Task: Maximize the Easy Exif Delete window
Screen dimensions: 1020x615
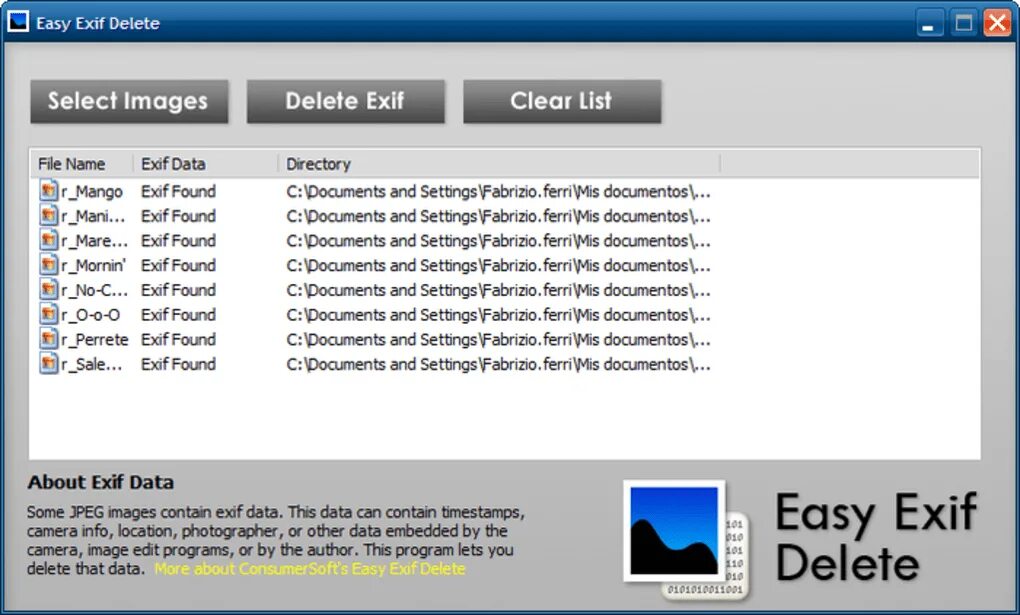Action: (x=963, y=23)
